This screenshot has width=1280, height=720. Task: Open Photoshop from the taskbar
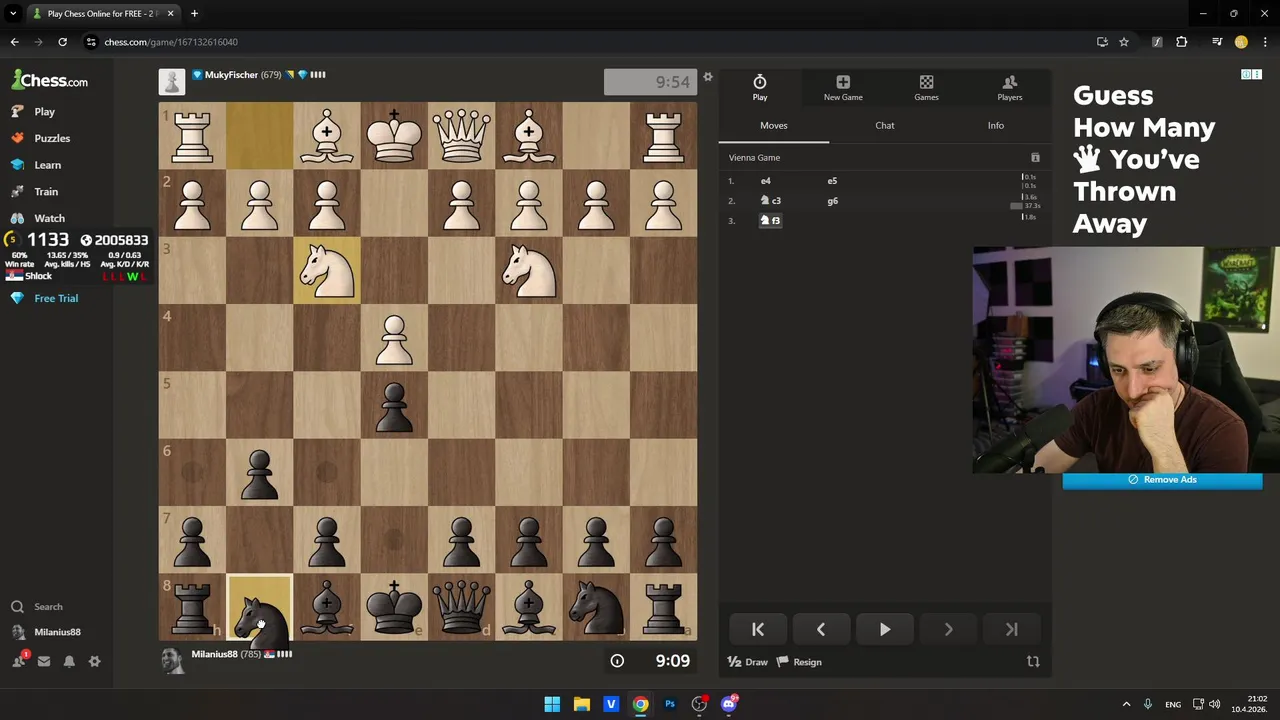[x=670, y=704]
